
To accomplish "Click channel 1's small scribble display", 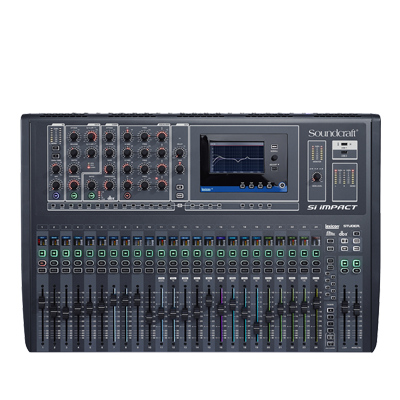I will [x=42, y=241].
